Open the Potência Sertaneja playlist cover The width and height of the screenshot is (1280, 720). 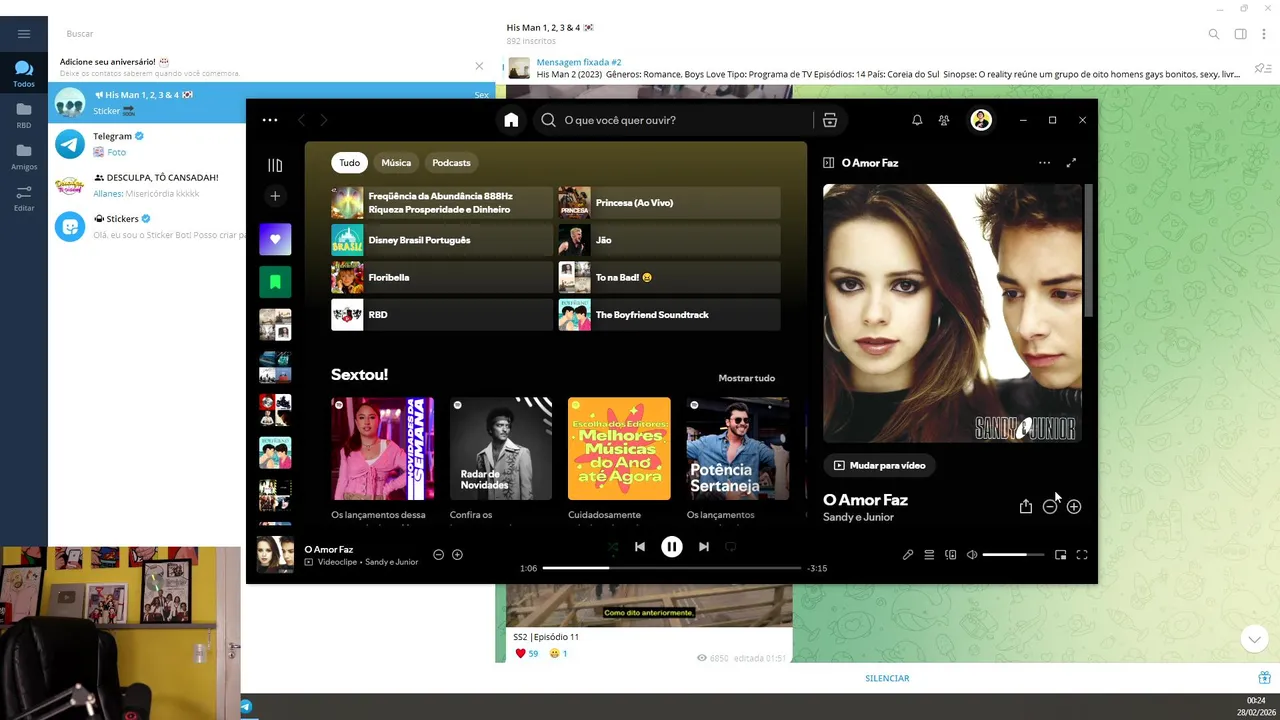click(x=737, y=448)
